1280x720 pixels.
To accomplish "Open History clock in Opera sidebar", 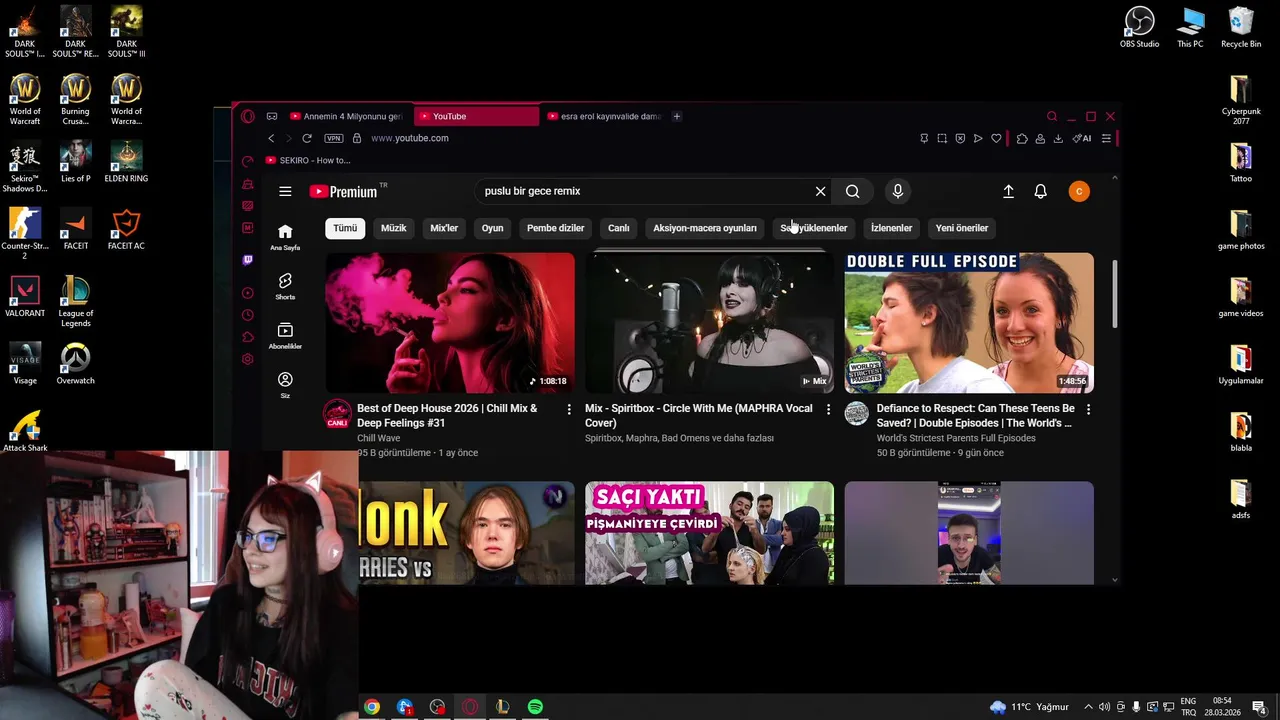I will point(248,315).
